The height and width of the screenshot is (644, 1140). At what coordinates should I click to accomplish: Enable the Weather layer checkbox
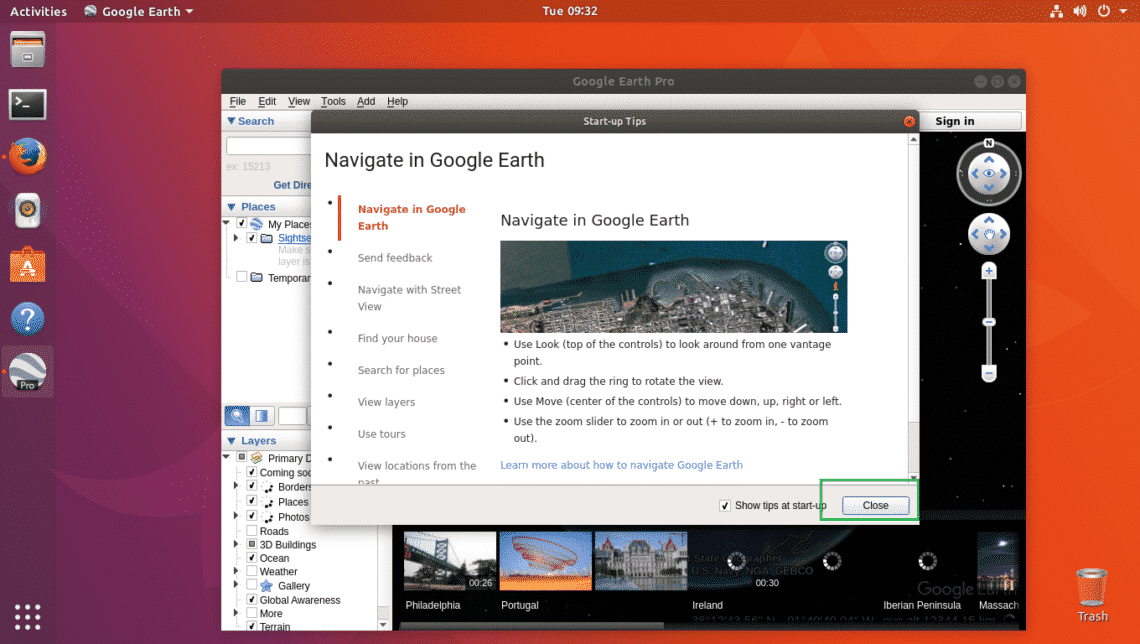point(252,571)
